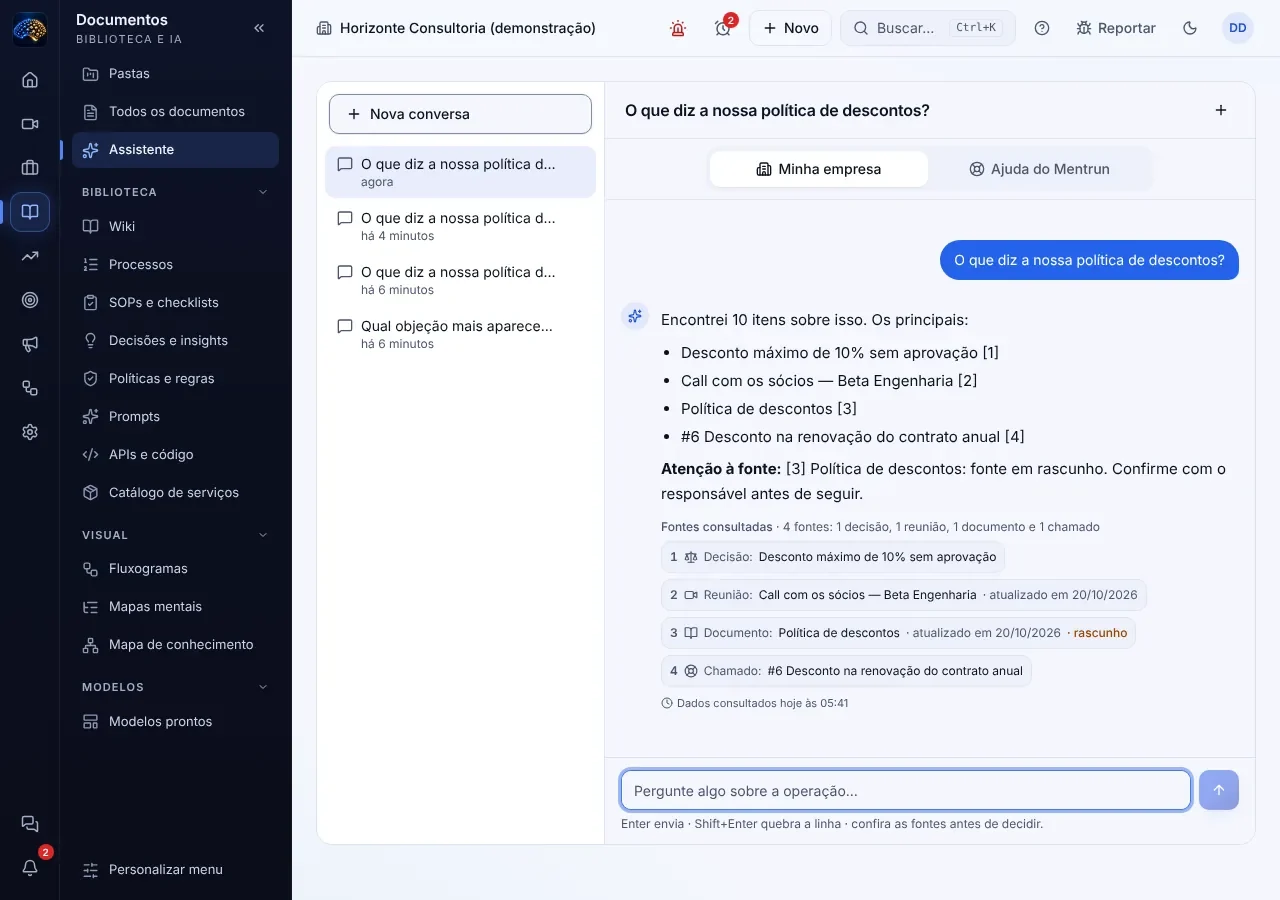Open Fluxogramas in the Visual section
This screenshot has width=1280, height=900.
pyautogui.click(x=175, y=568)
